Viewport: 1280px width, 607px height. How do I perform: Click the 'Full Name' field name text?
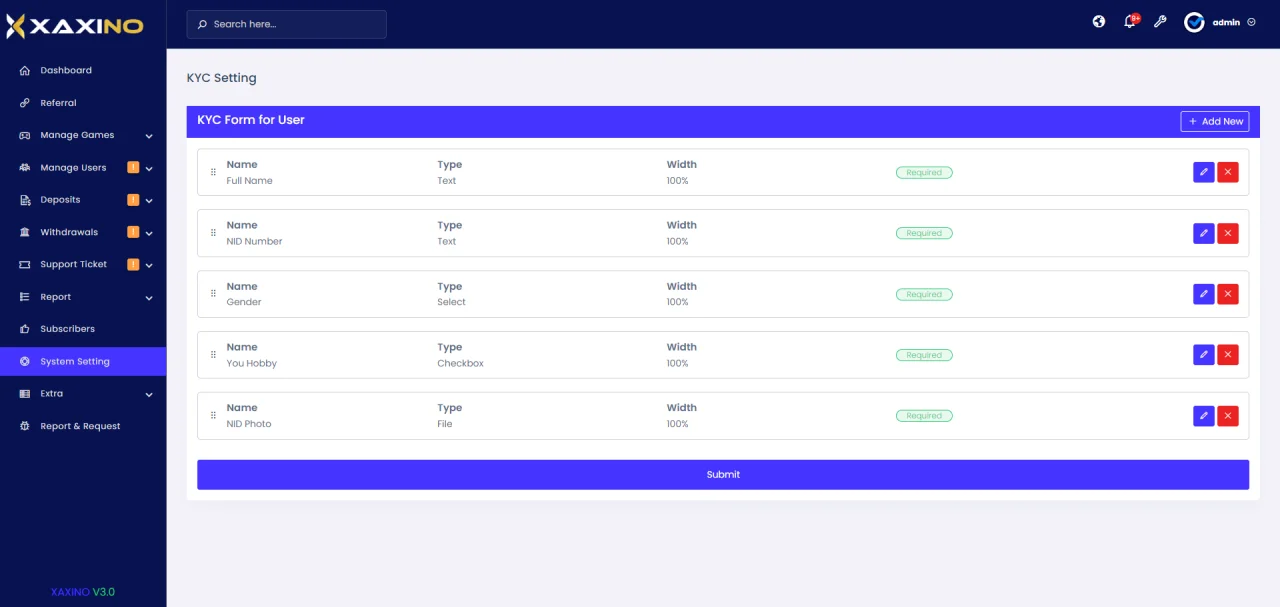pos(249,181)
